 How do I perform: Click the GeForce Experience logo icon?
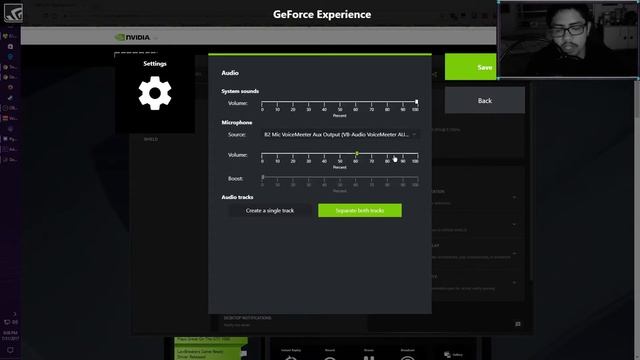[x=13, y=13]
